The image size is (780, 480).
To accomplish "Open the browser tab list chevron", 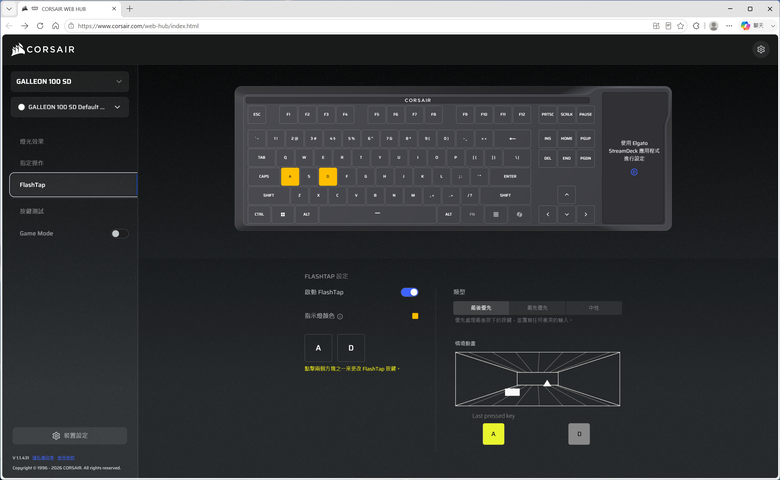I will pyautogui.click(x=9, y=8).
